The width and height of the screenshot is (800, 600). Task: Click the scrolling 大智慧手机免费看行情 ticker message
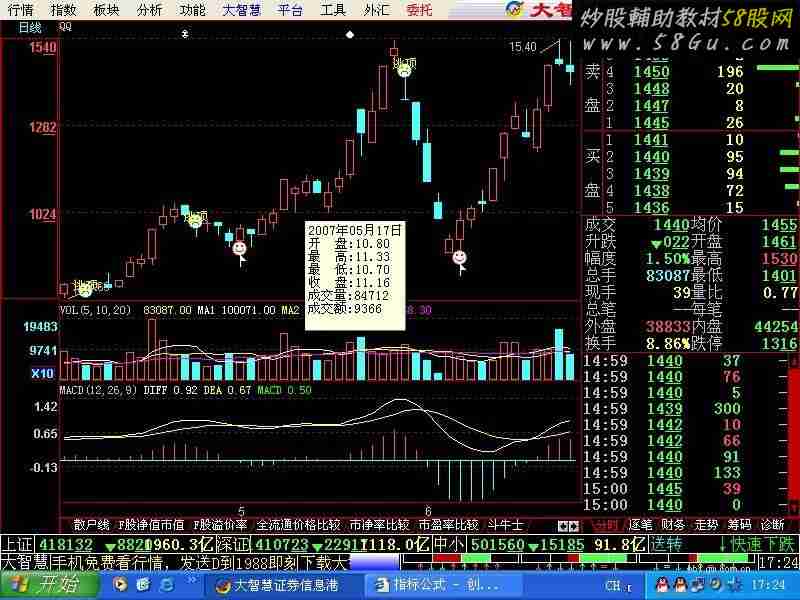coord(174,563)
